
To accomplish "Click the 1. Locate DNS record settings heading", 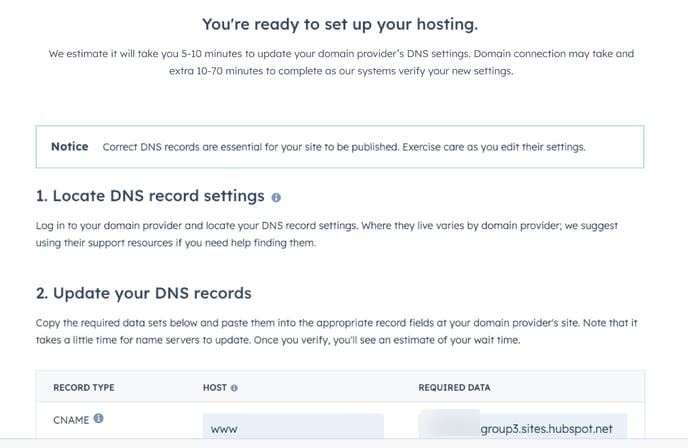I will (150, 196).
